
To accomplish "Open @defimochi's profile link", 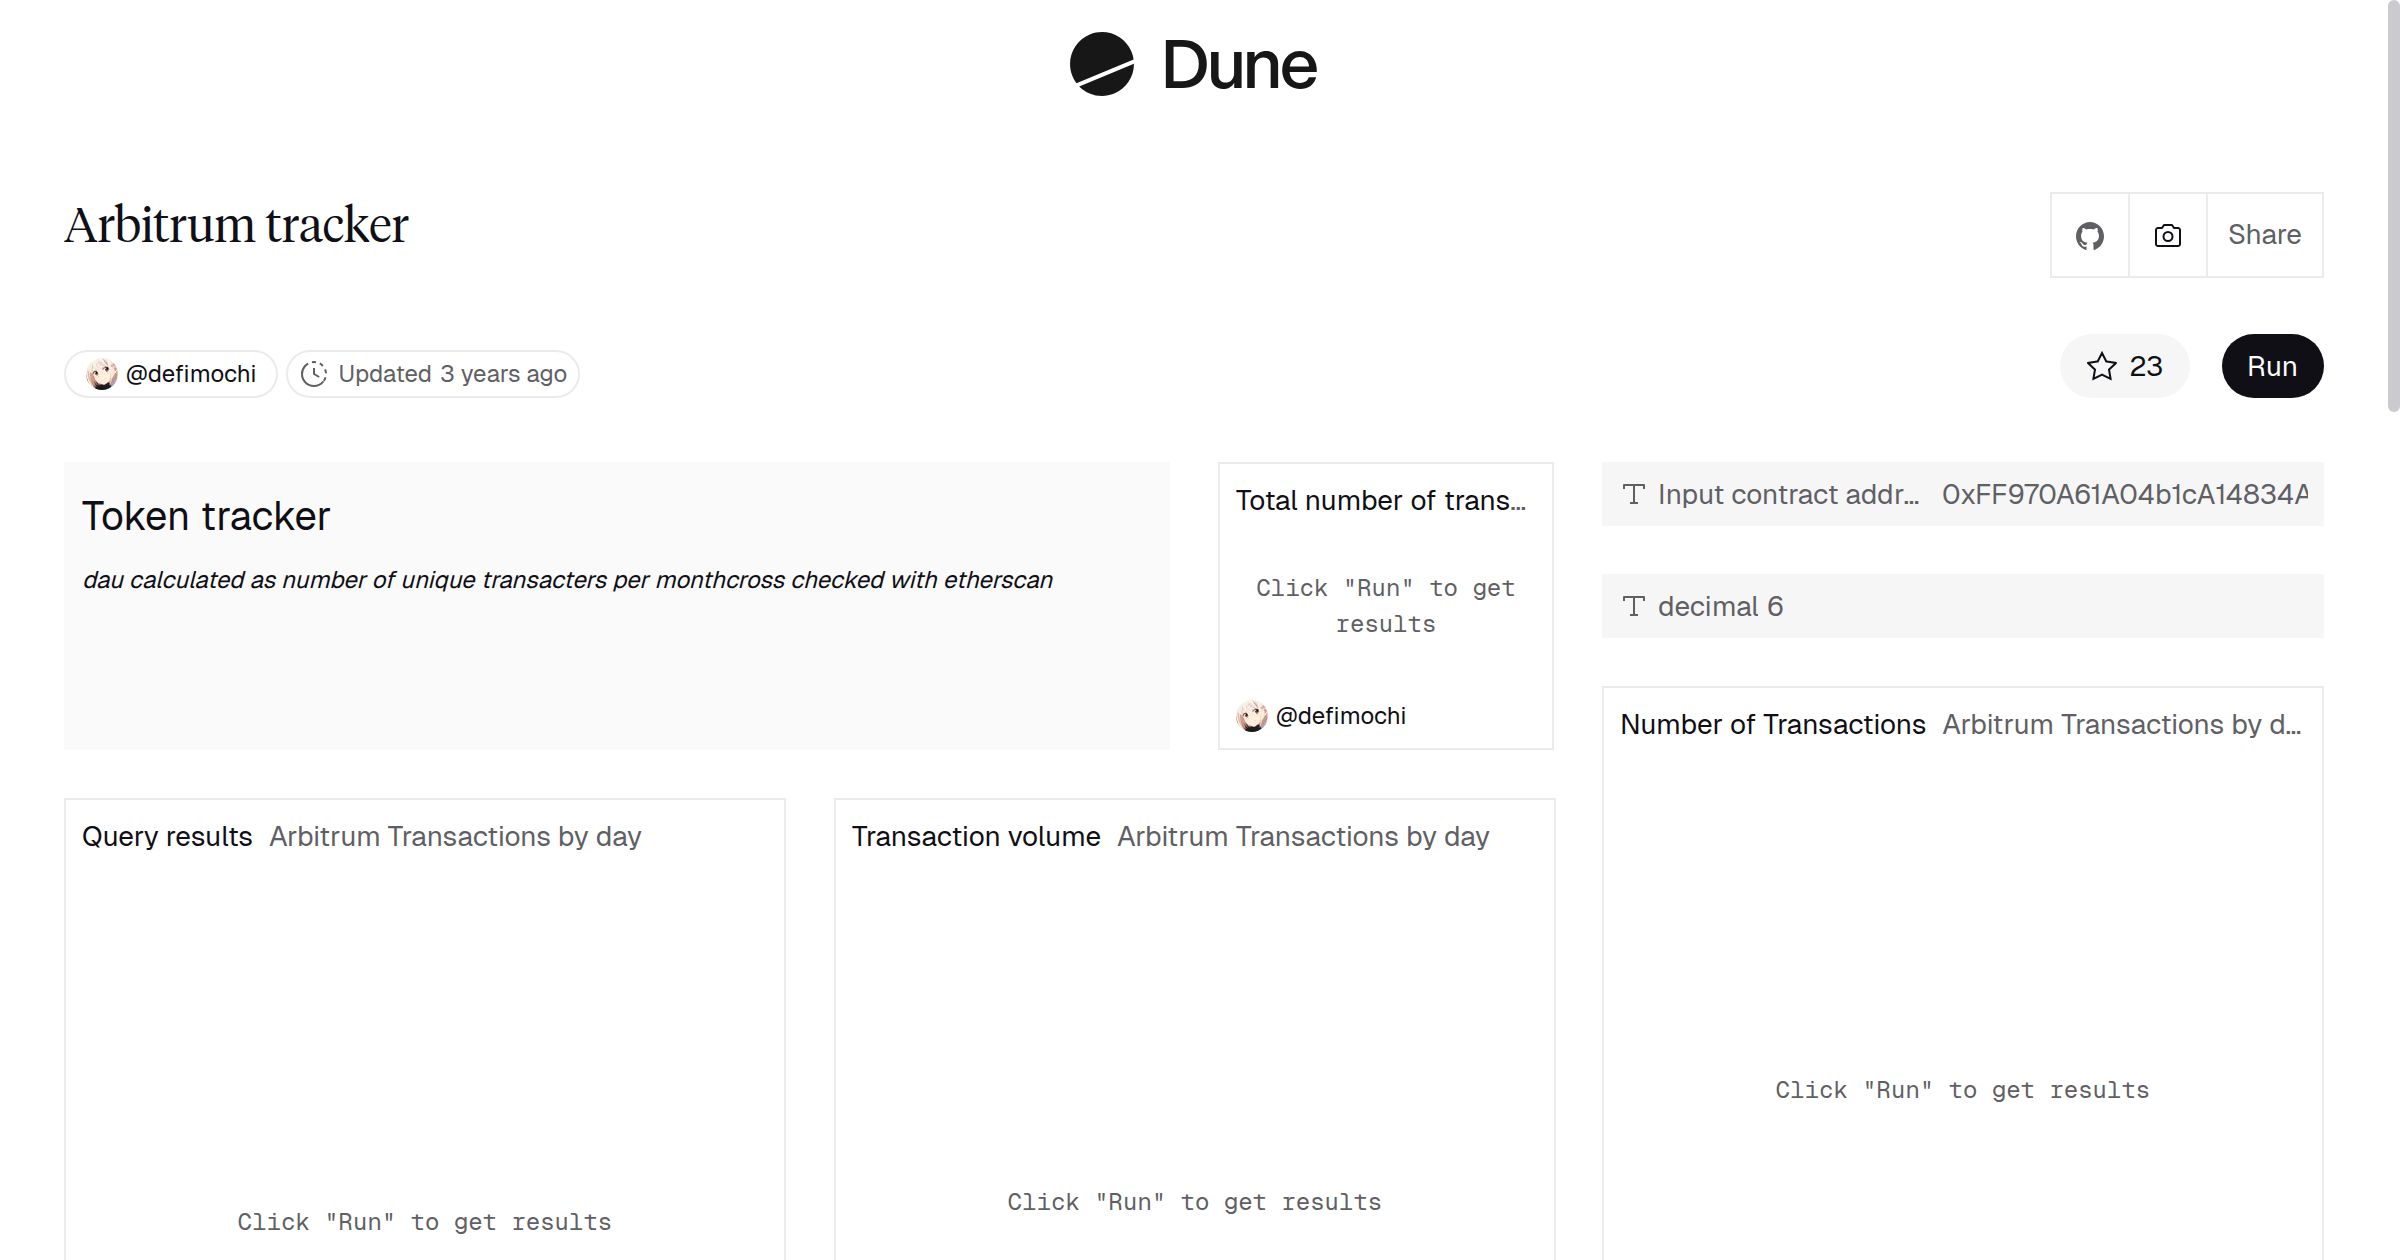I will 1342,715.
